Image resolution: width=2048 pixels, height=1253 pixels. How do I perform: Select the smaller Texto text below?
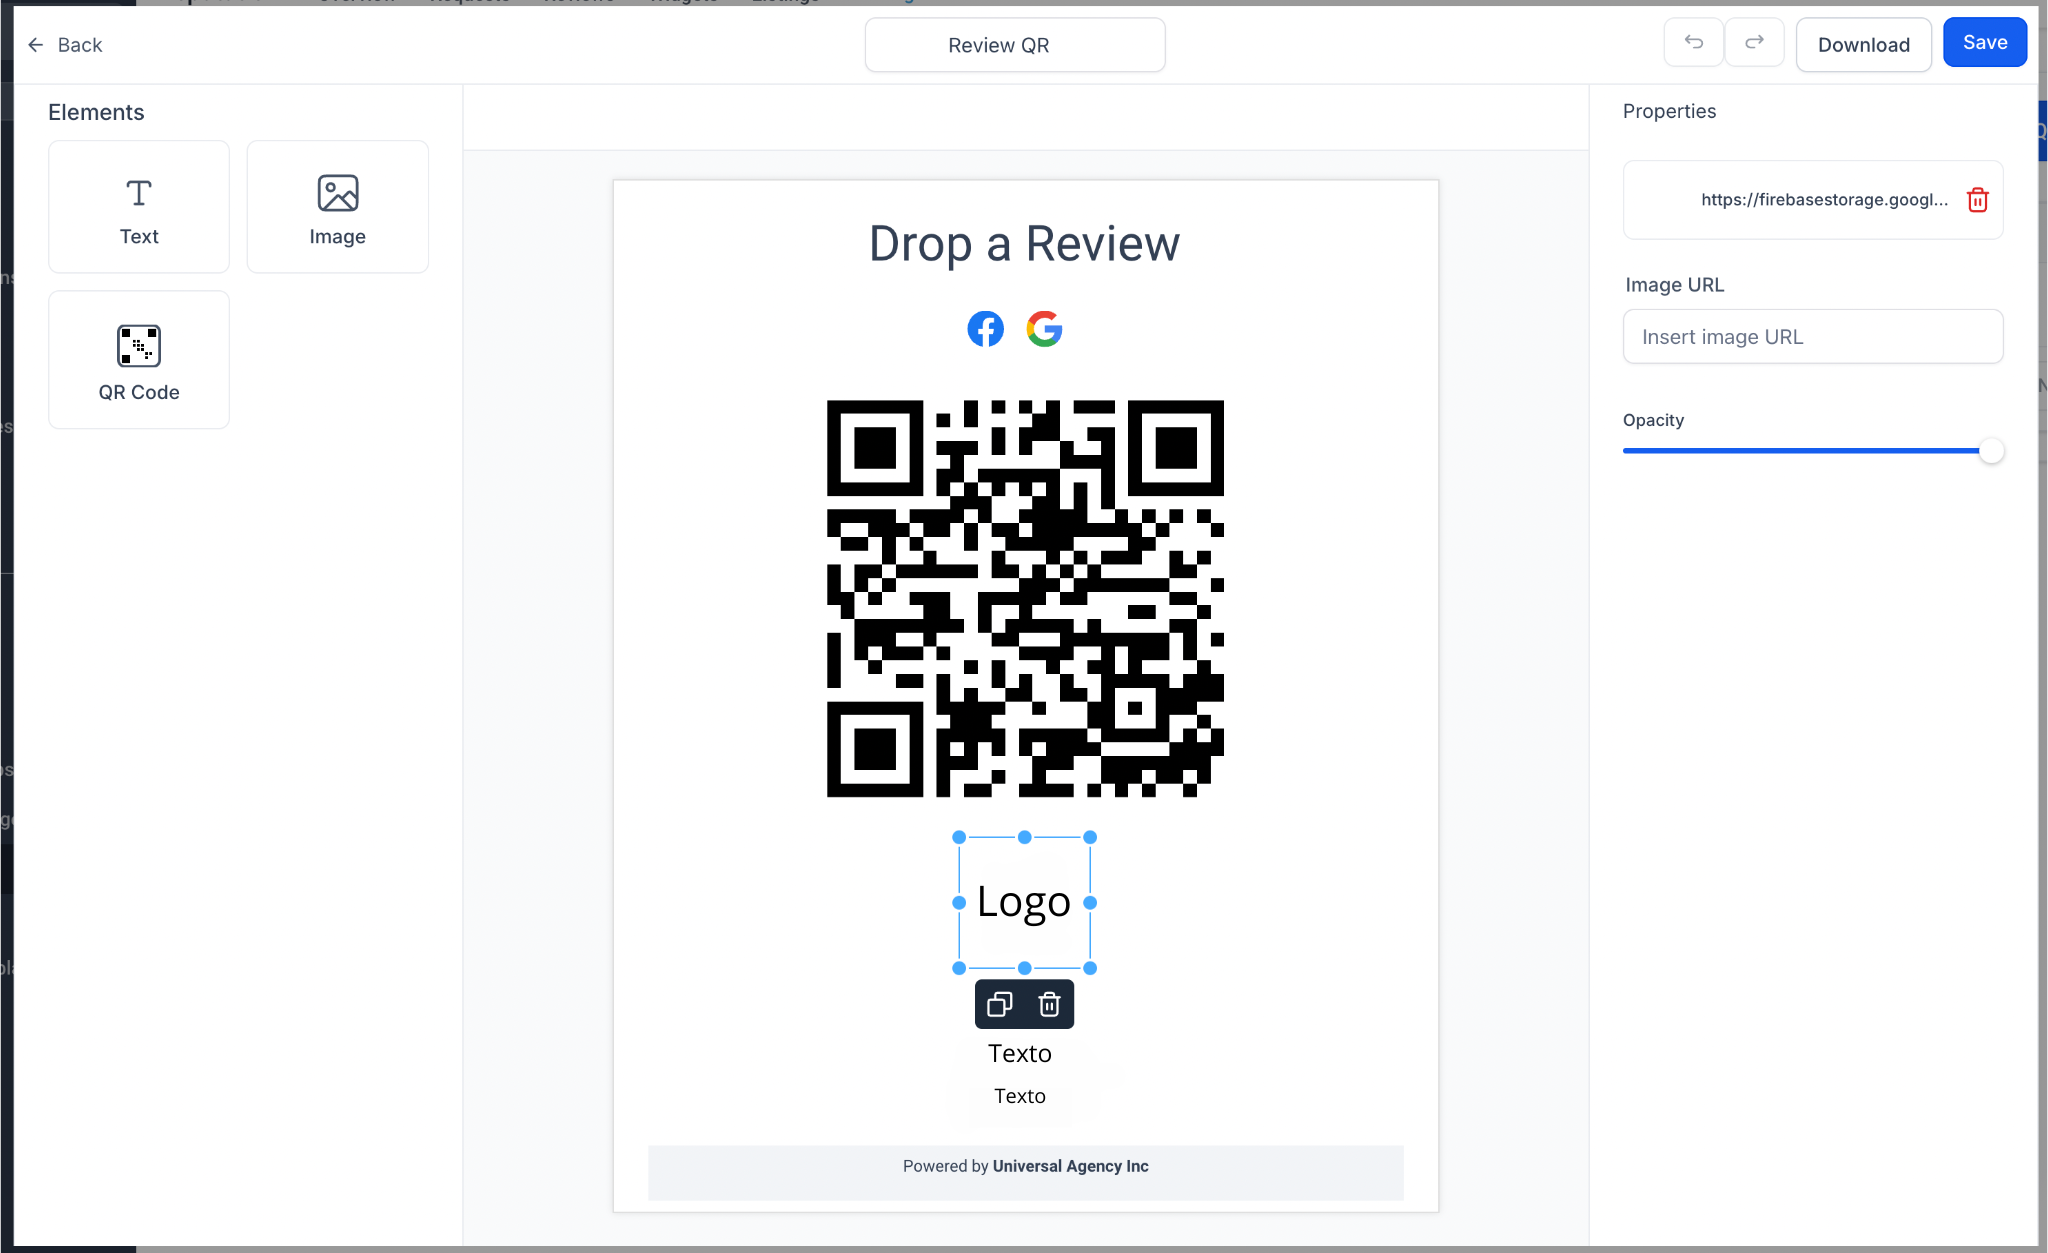(1020, 1096)
